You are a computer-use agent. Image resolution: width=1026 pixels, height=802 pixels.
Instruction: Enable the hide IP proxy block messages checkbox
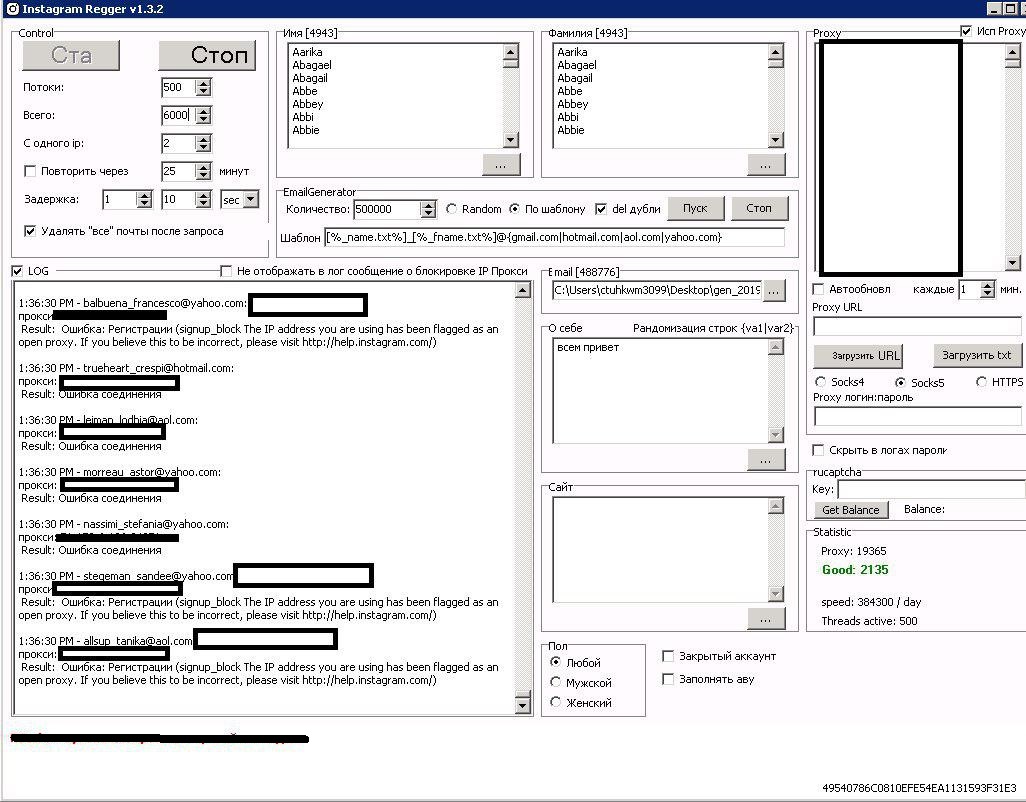[226, 271]
